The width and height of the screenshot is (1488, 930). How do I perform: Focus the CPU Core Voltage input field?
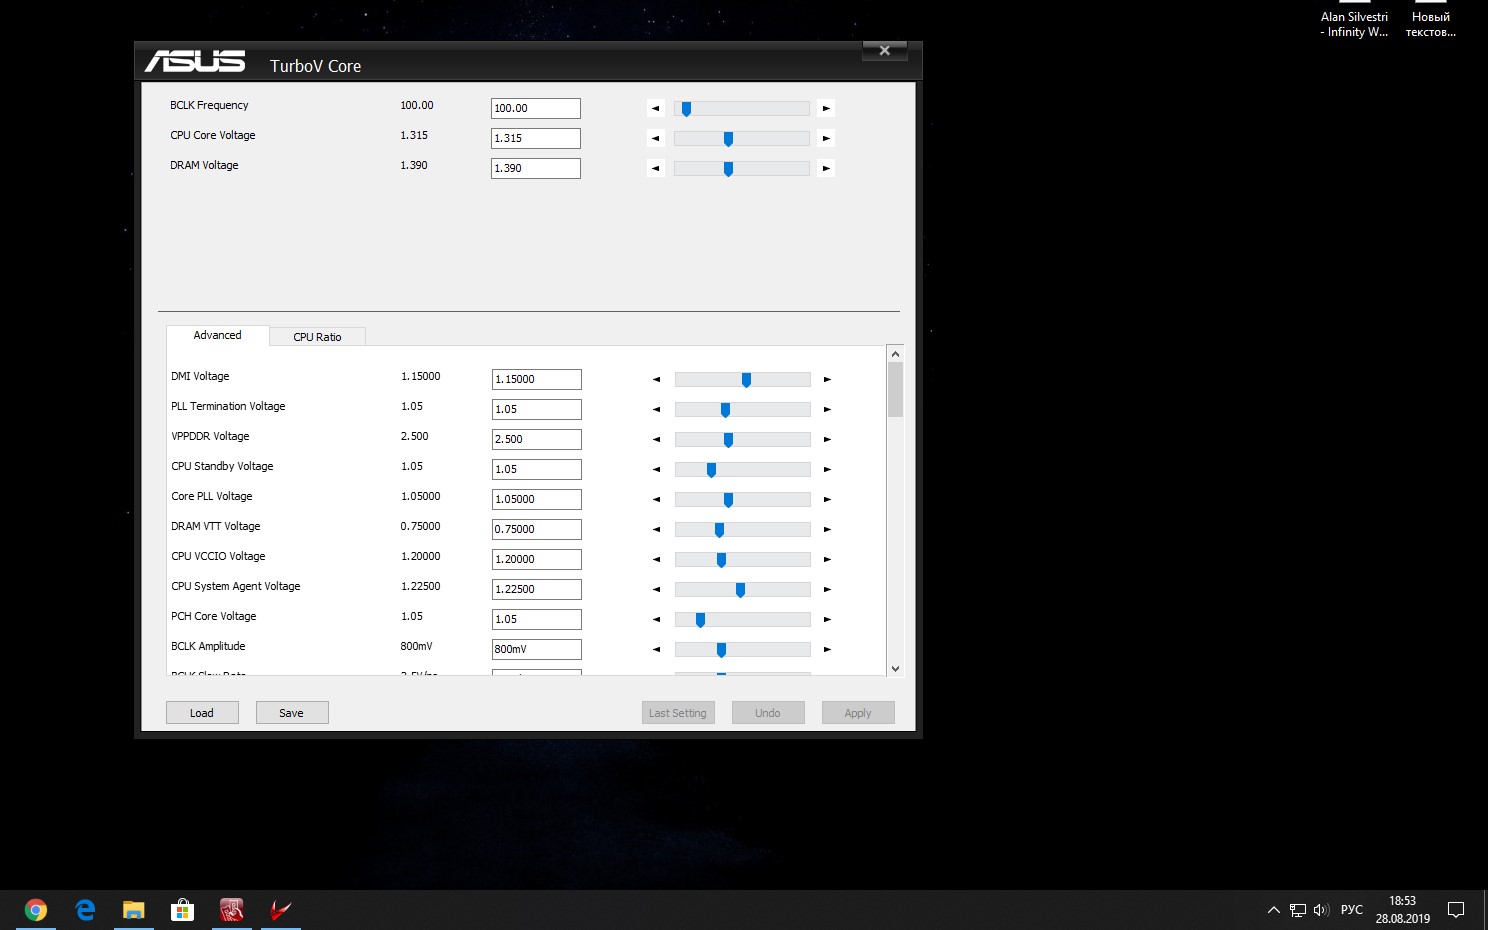click(x=536, y=138)
